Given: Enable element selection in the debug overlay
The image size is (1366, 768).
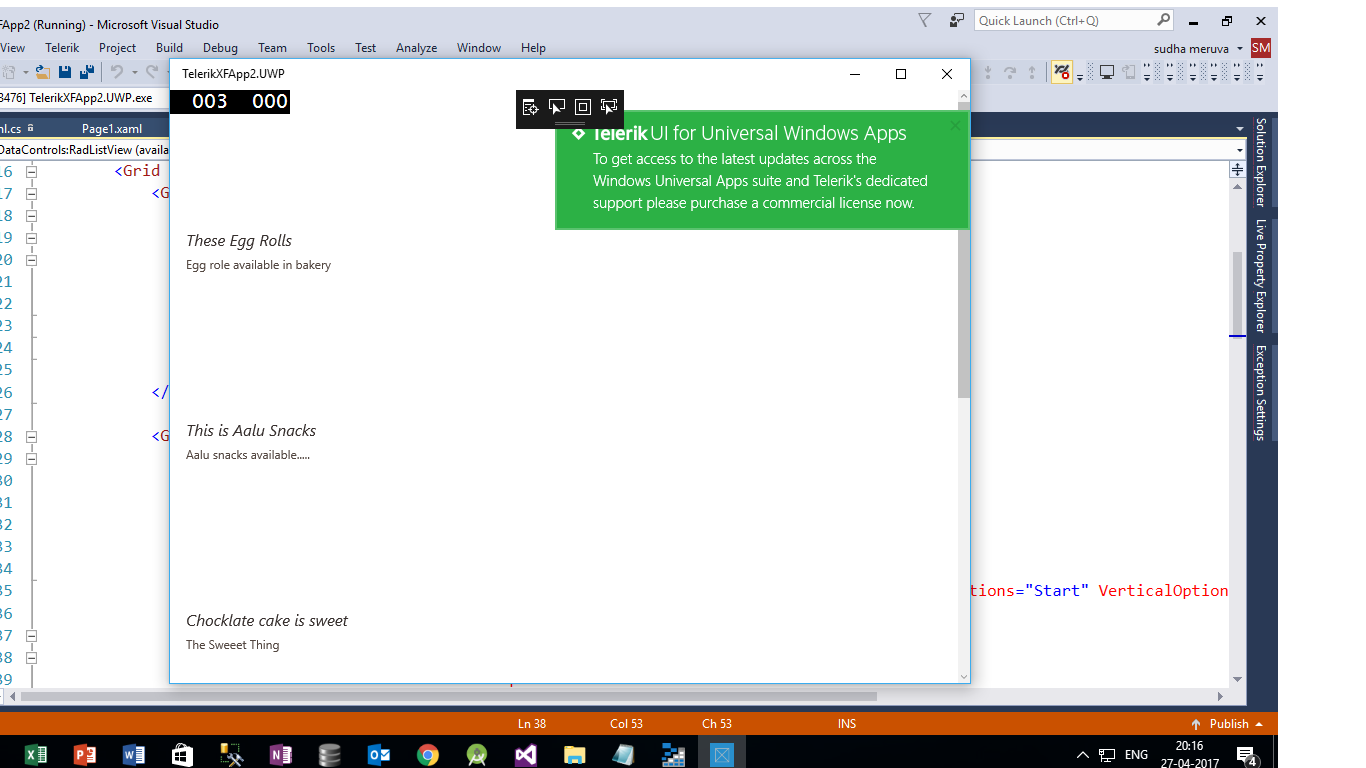Looking at the screenshot, I should 557,107.
